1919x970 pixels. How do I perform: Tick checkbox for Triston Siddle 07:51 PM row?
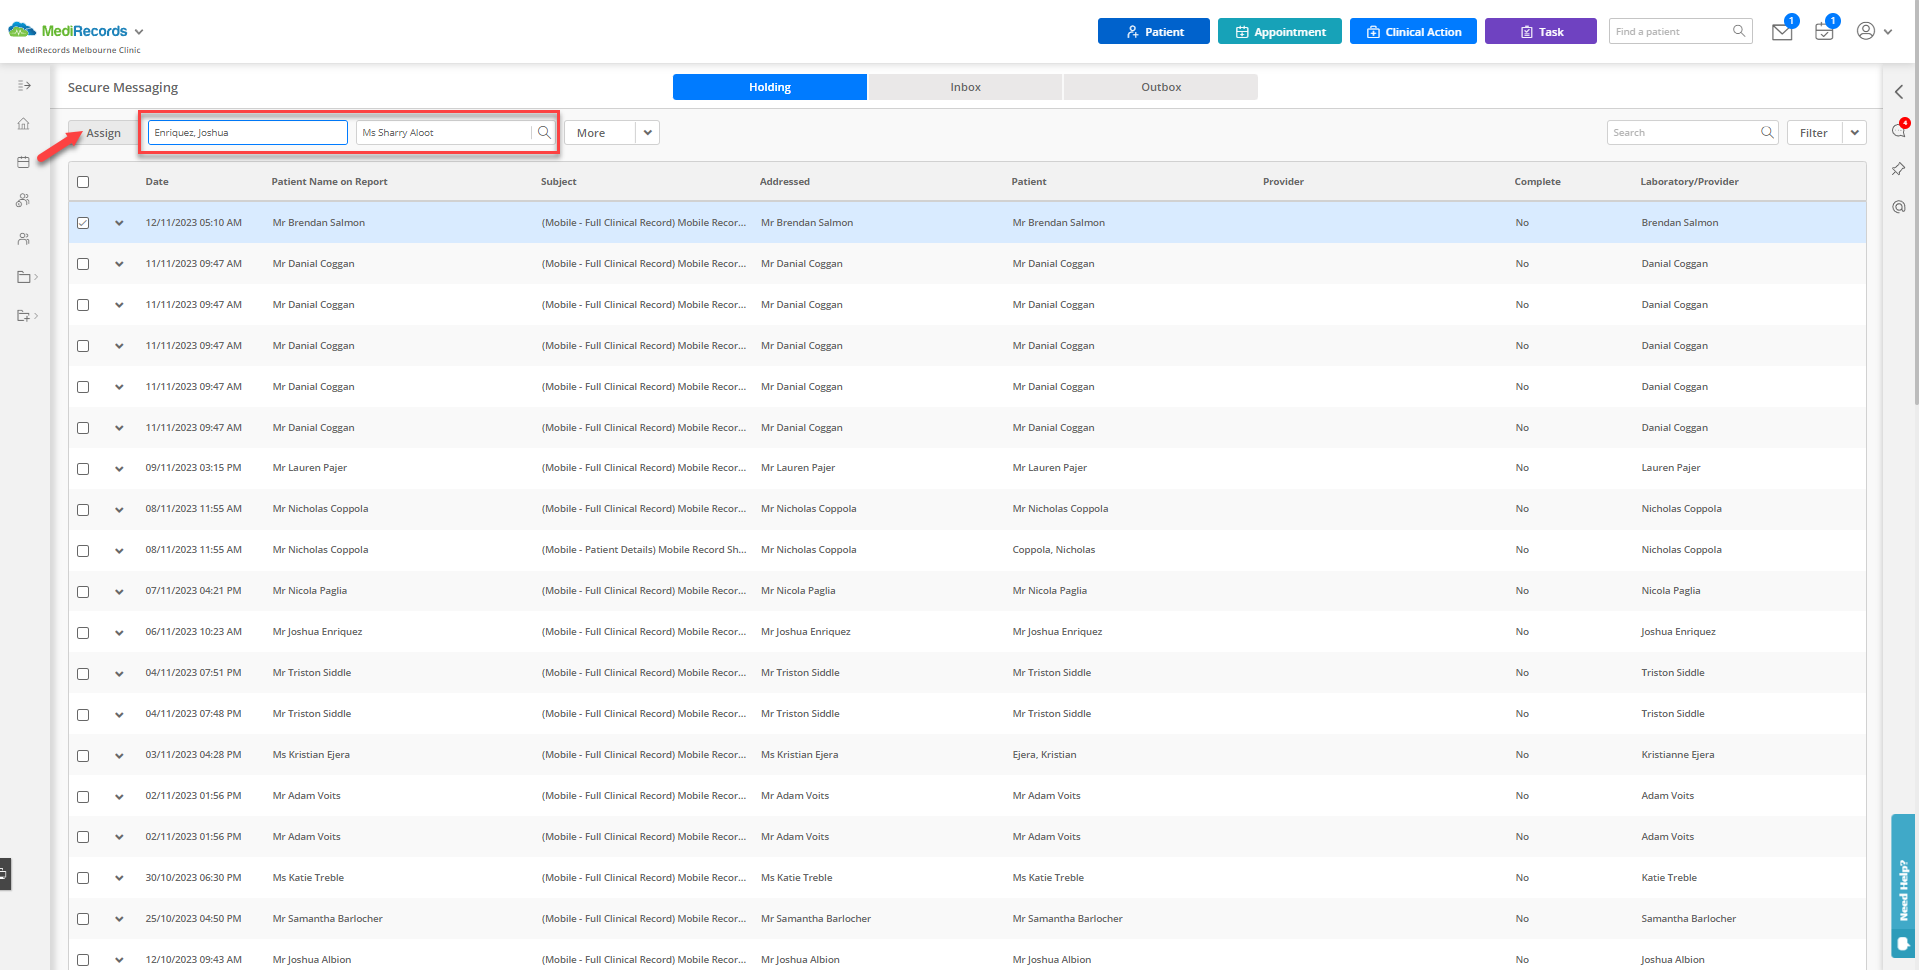[x=83, y=674]
